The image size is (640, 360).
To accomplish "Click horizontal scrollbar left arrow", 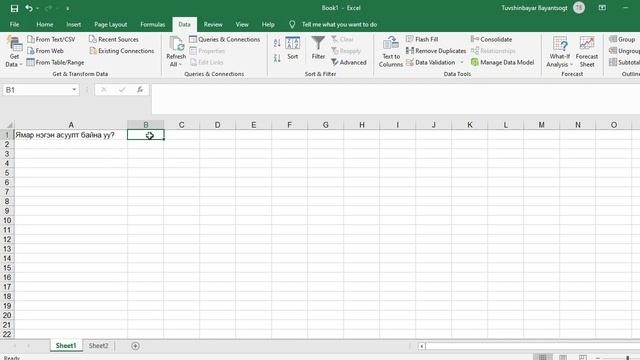I will click(421, 346).
